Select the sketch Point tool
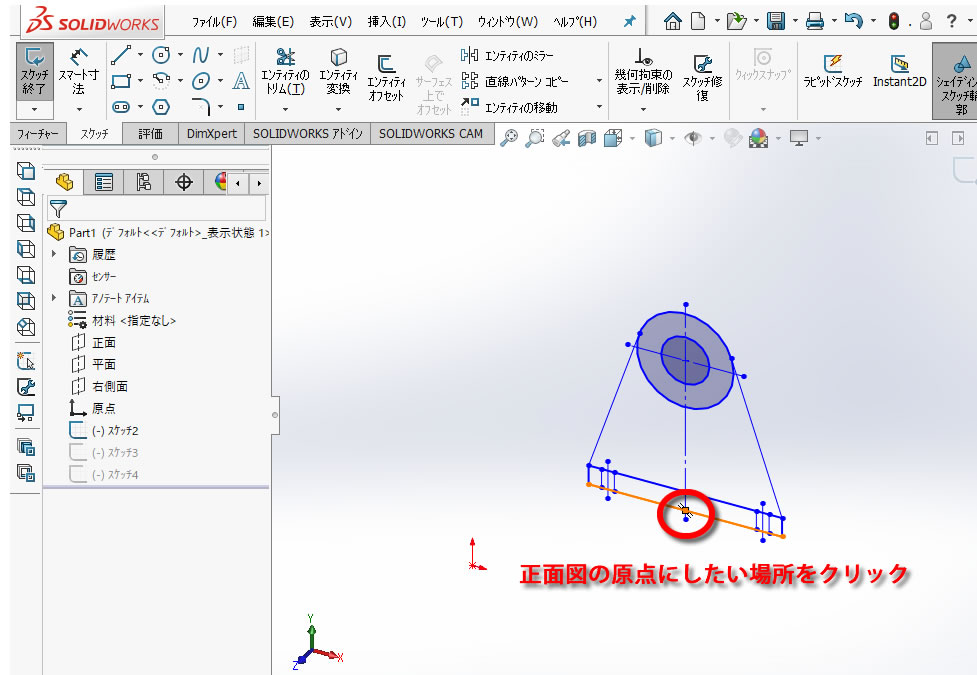 [241, 107]
